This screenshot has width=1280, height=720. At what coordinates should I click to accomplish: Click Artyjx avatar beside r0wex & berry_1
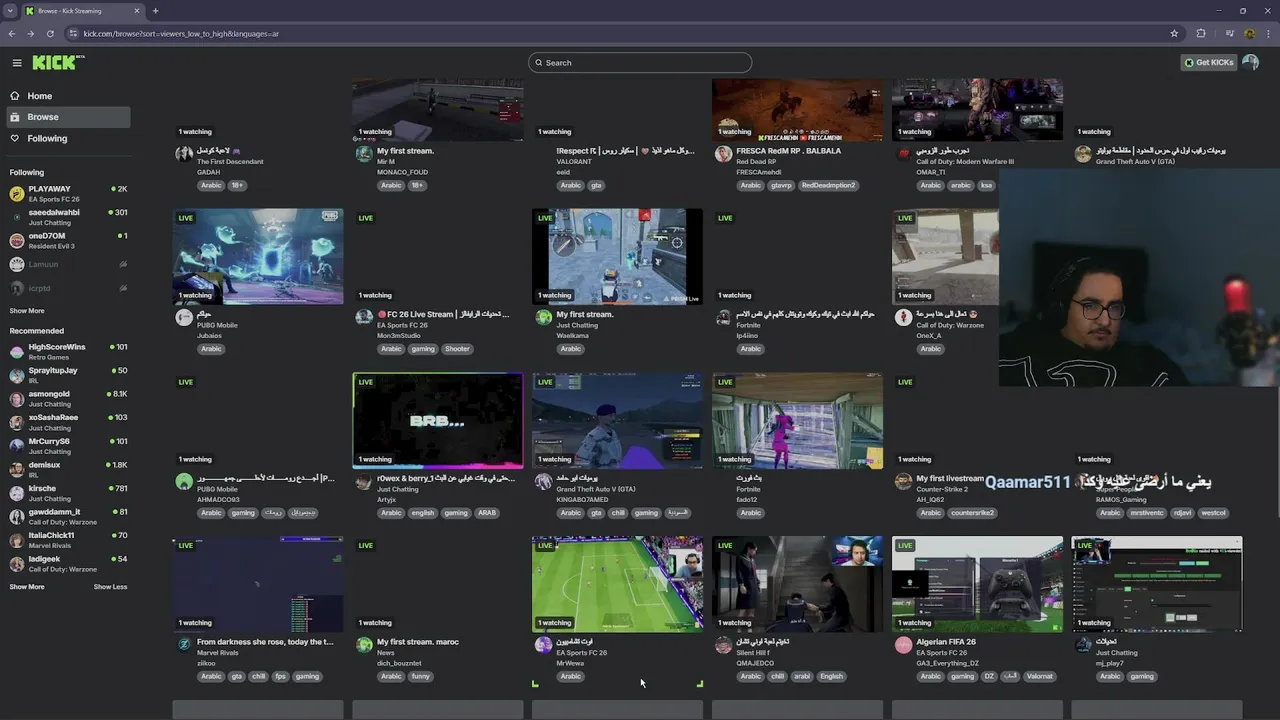coord(363,481)
